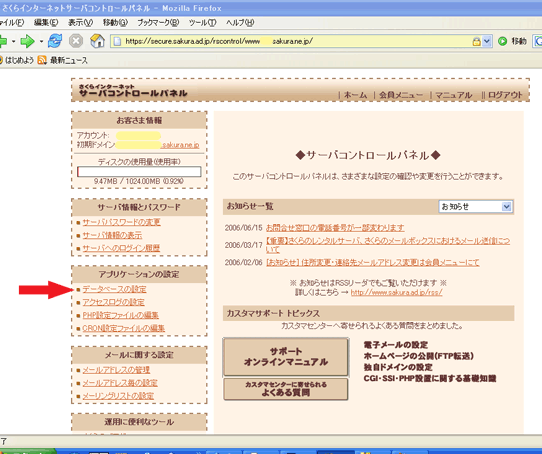The width and height of the screenshot is (542, 454).
Task: Open マニュアル in panel header
Action: click(x=453, y=95)
